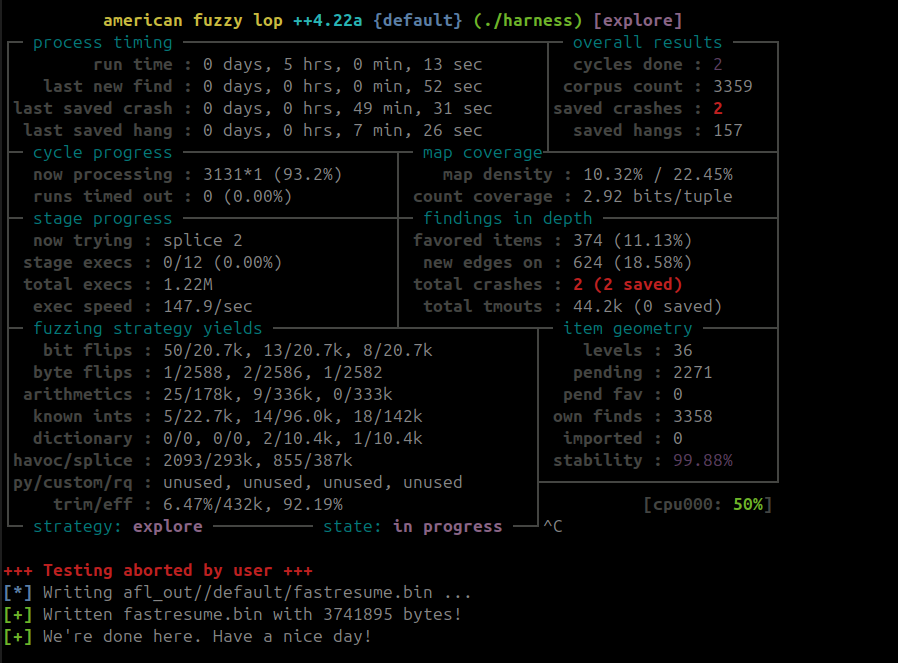
Task: Select the 'cycle progress' section header
Action: [x=103, y=153]
